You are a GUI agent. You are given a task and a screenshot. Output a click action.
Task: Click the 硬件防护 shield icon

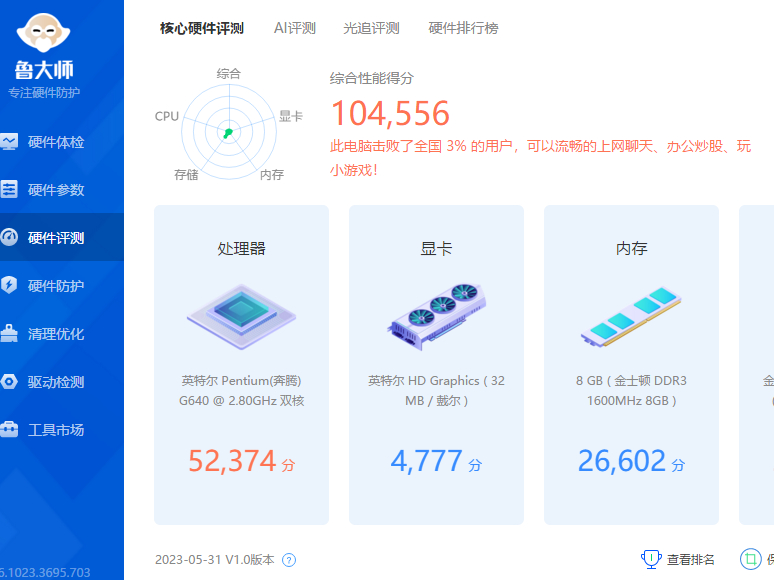tap(8, 285)
